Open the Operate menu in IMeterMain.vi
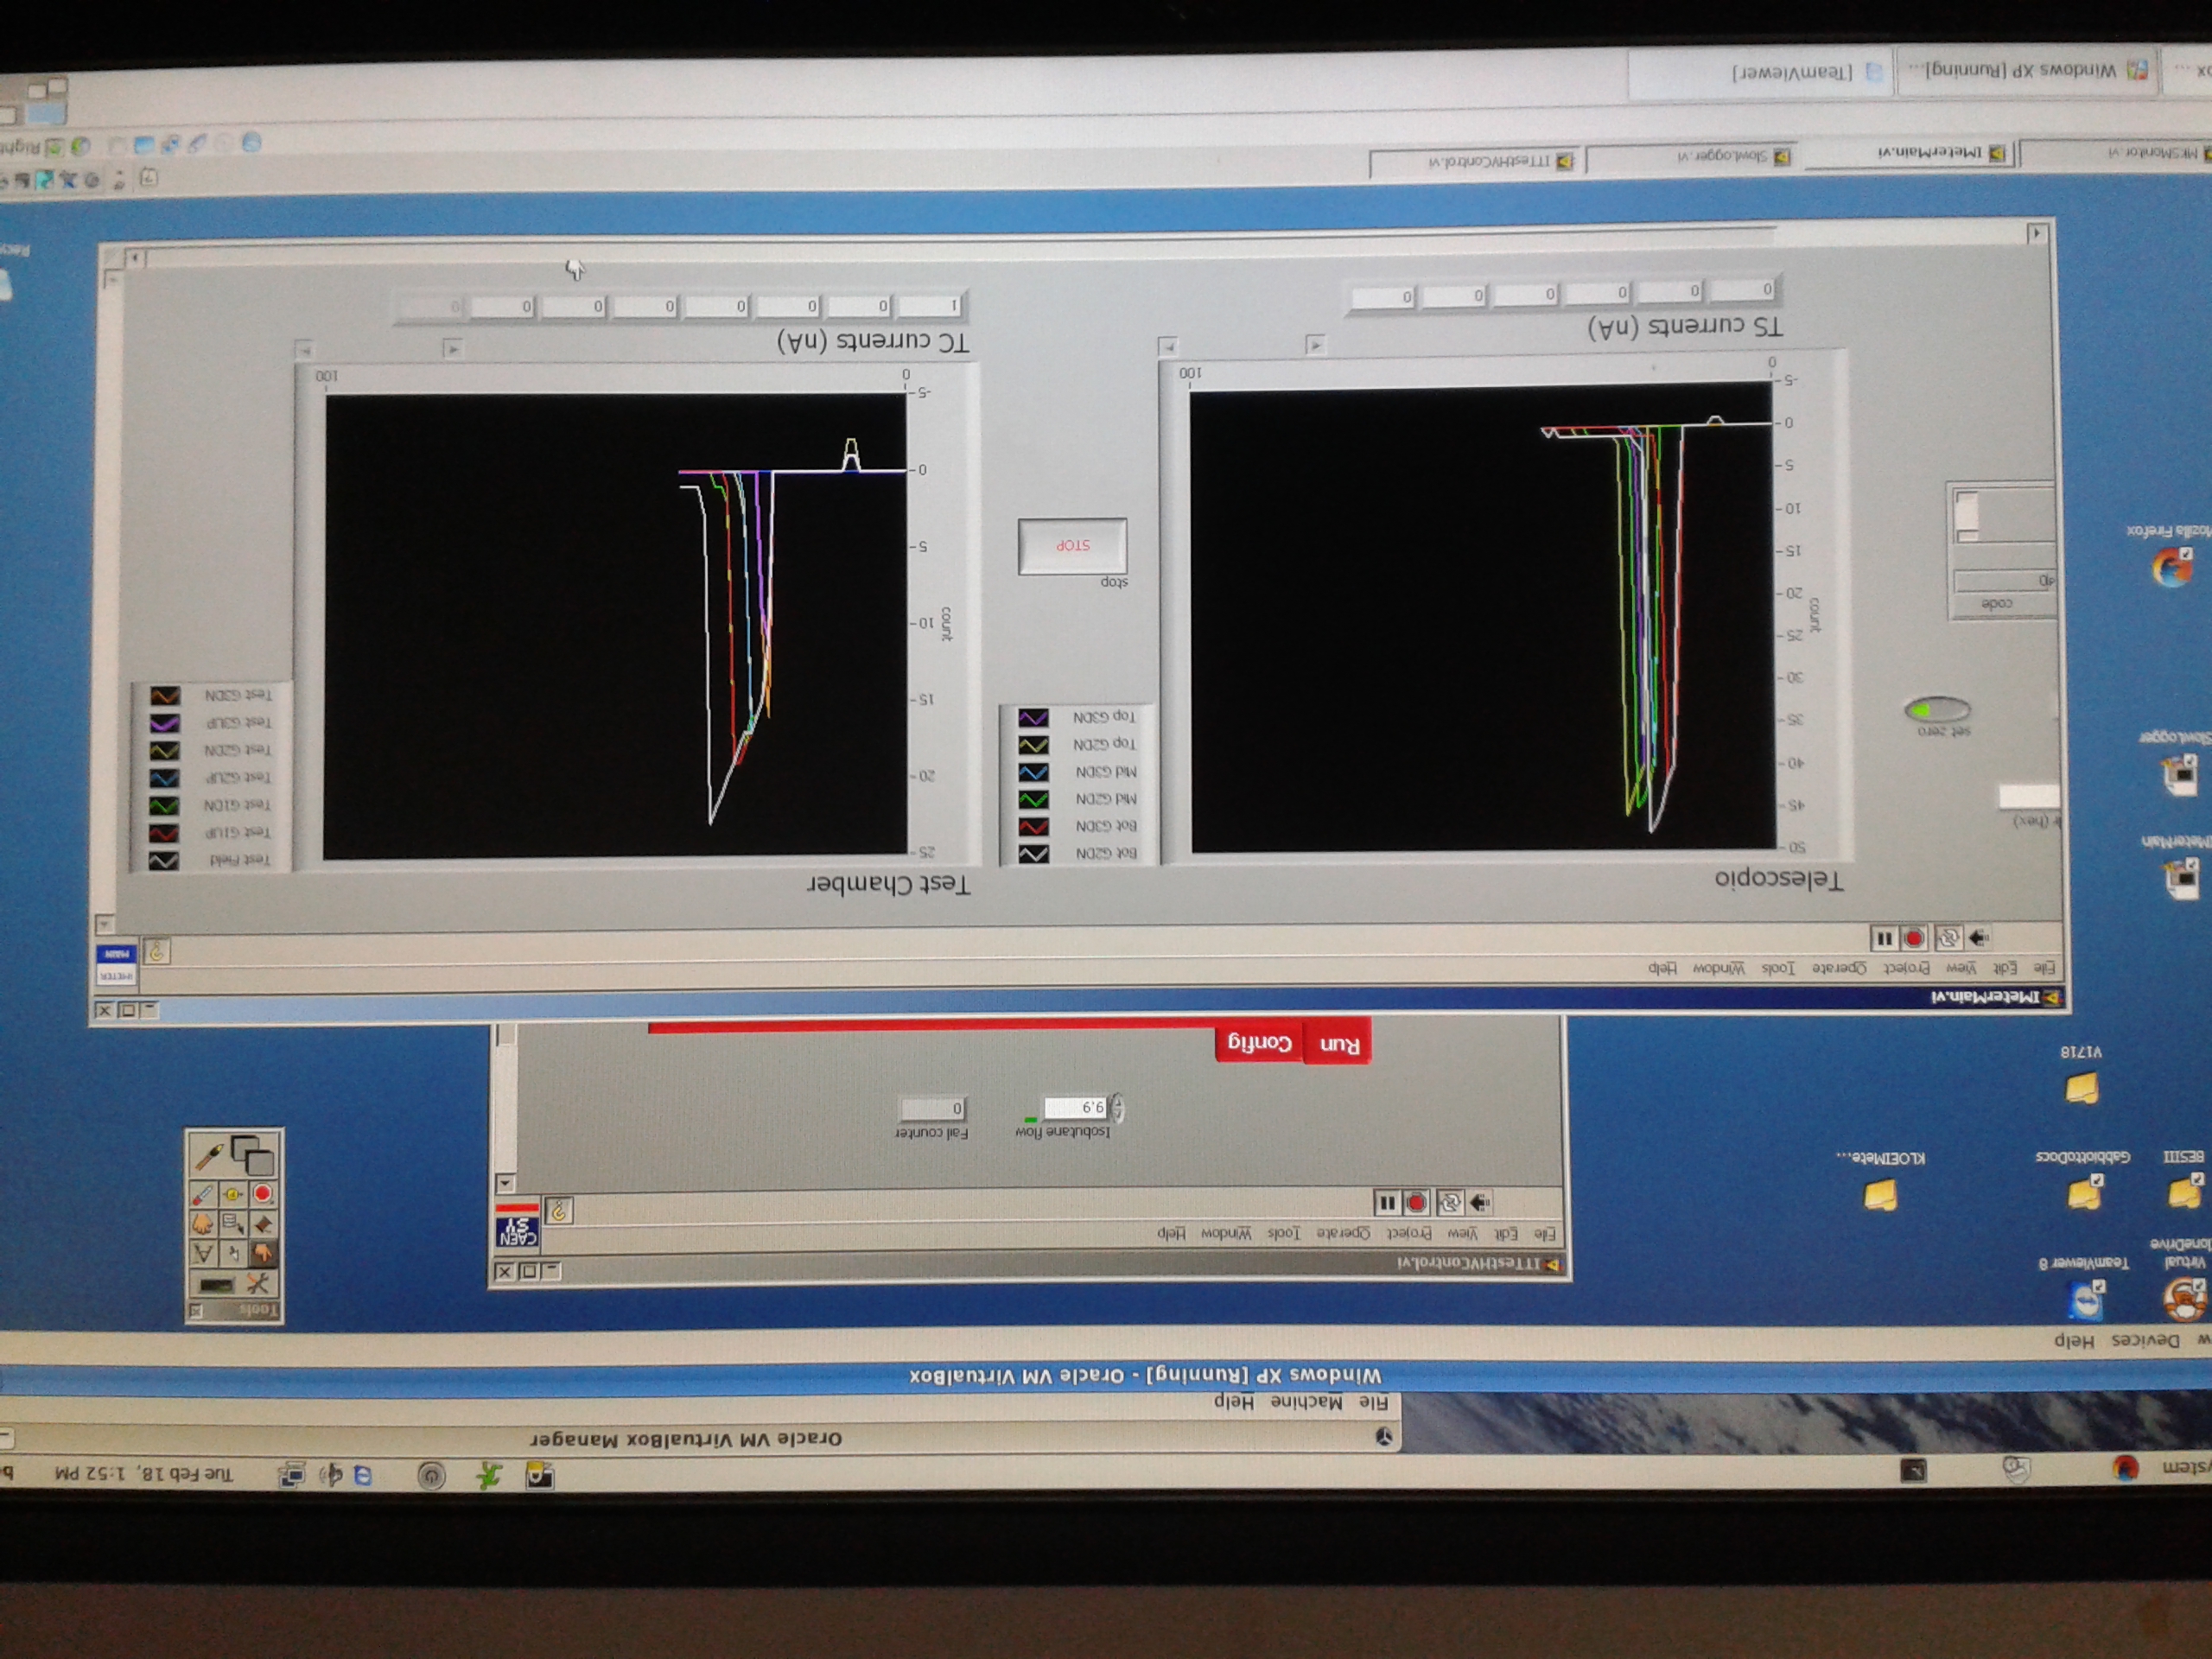The width and height of the screenshot is (2212, 1659). pyautogui.click(x=1839, y=968)
